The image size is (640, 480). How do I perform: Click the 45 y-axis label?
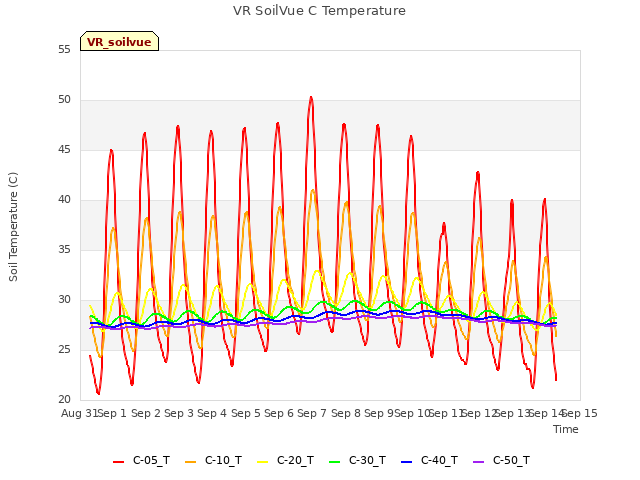point(64,150)
